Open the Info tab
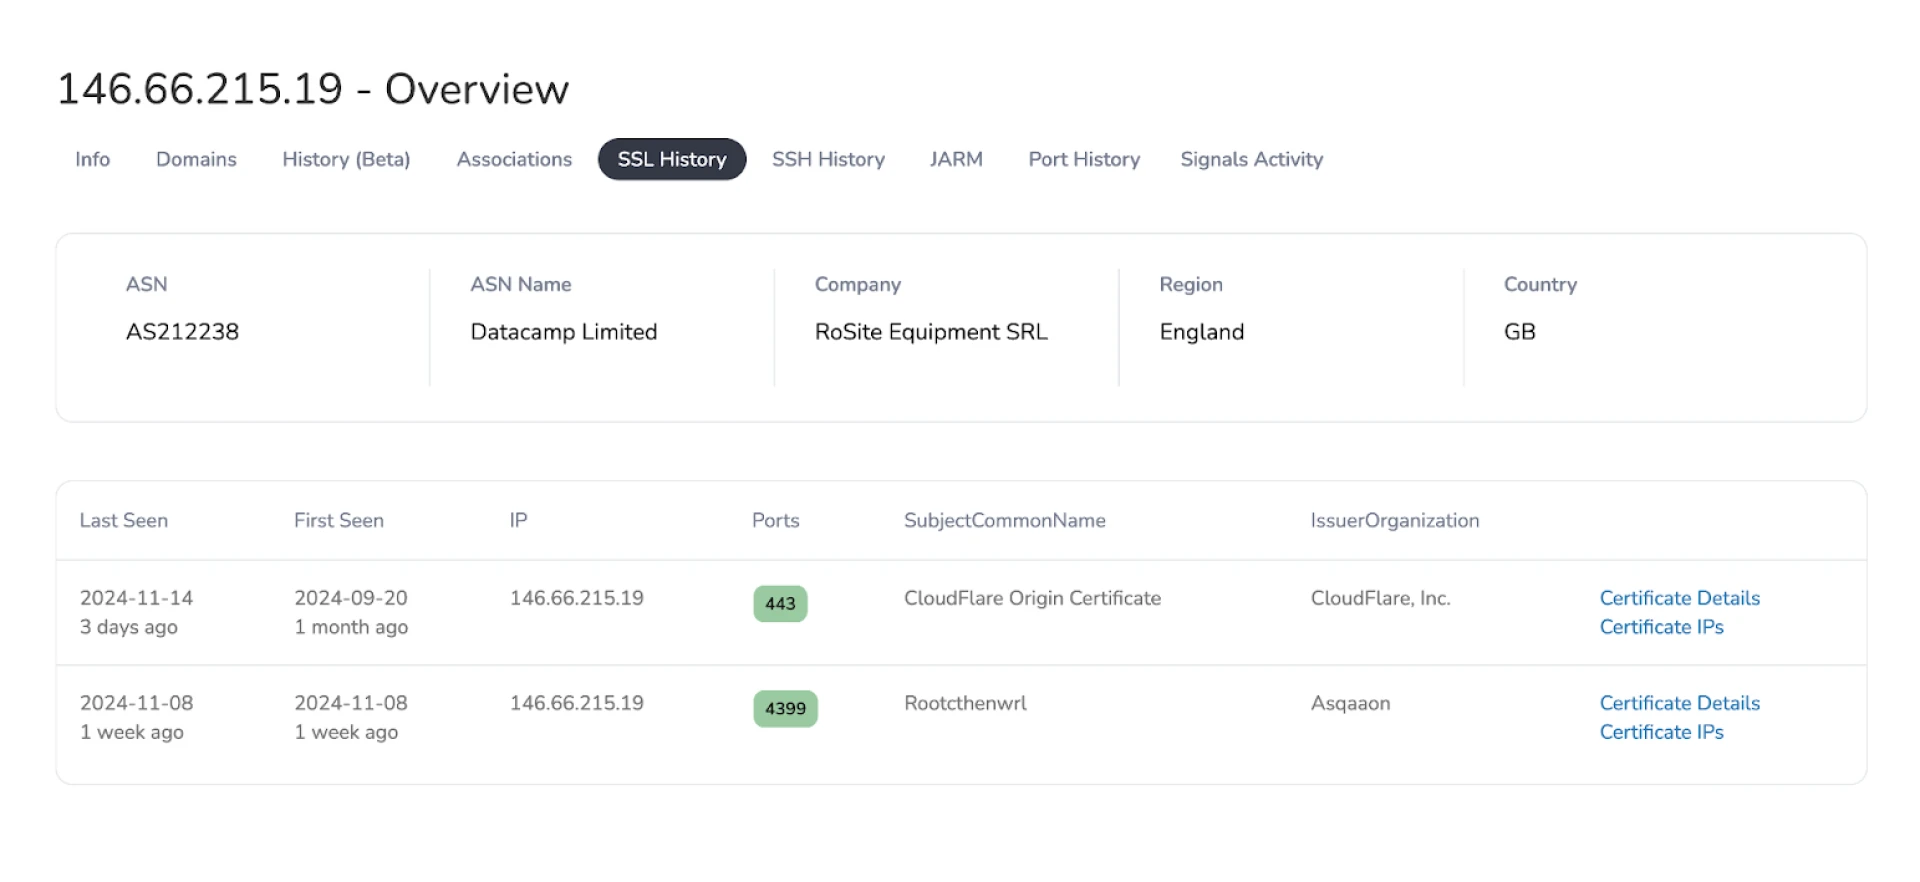The image size is (1920, 882). click(x=92, y=159)
